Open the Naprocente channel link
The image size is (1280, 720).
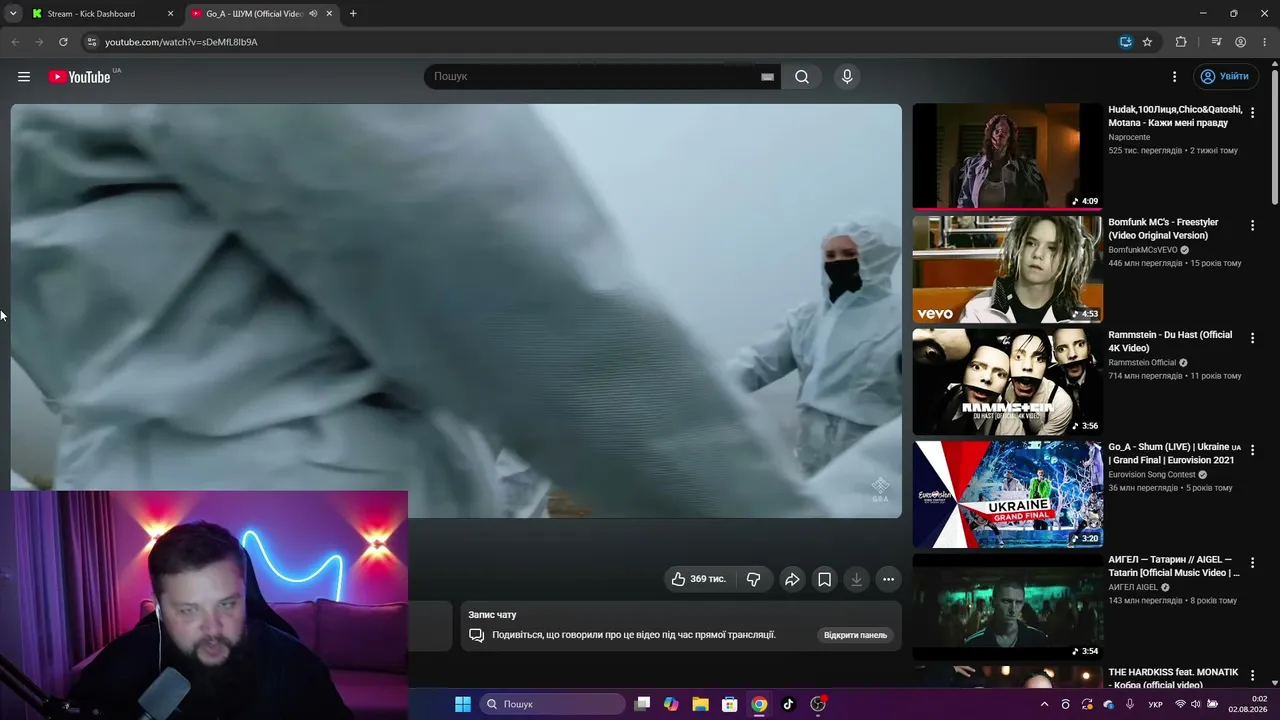click(1129, 137)
